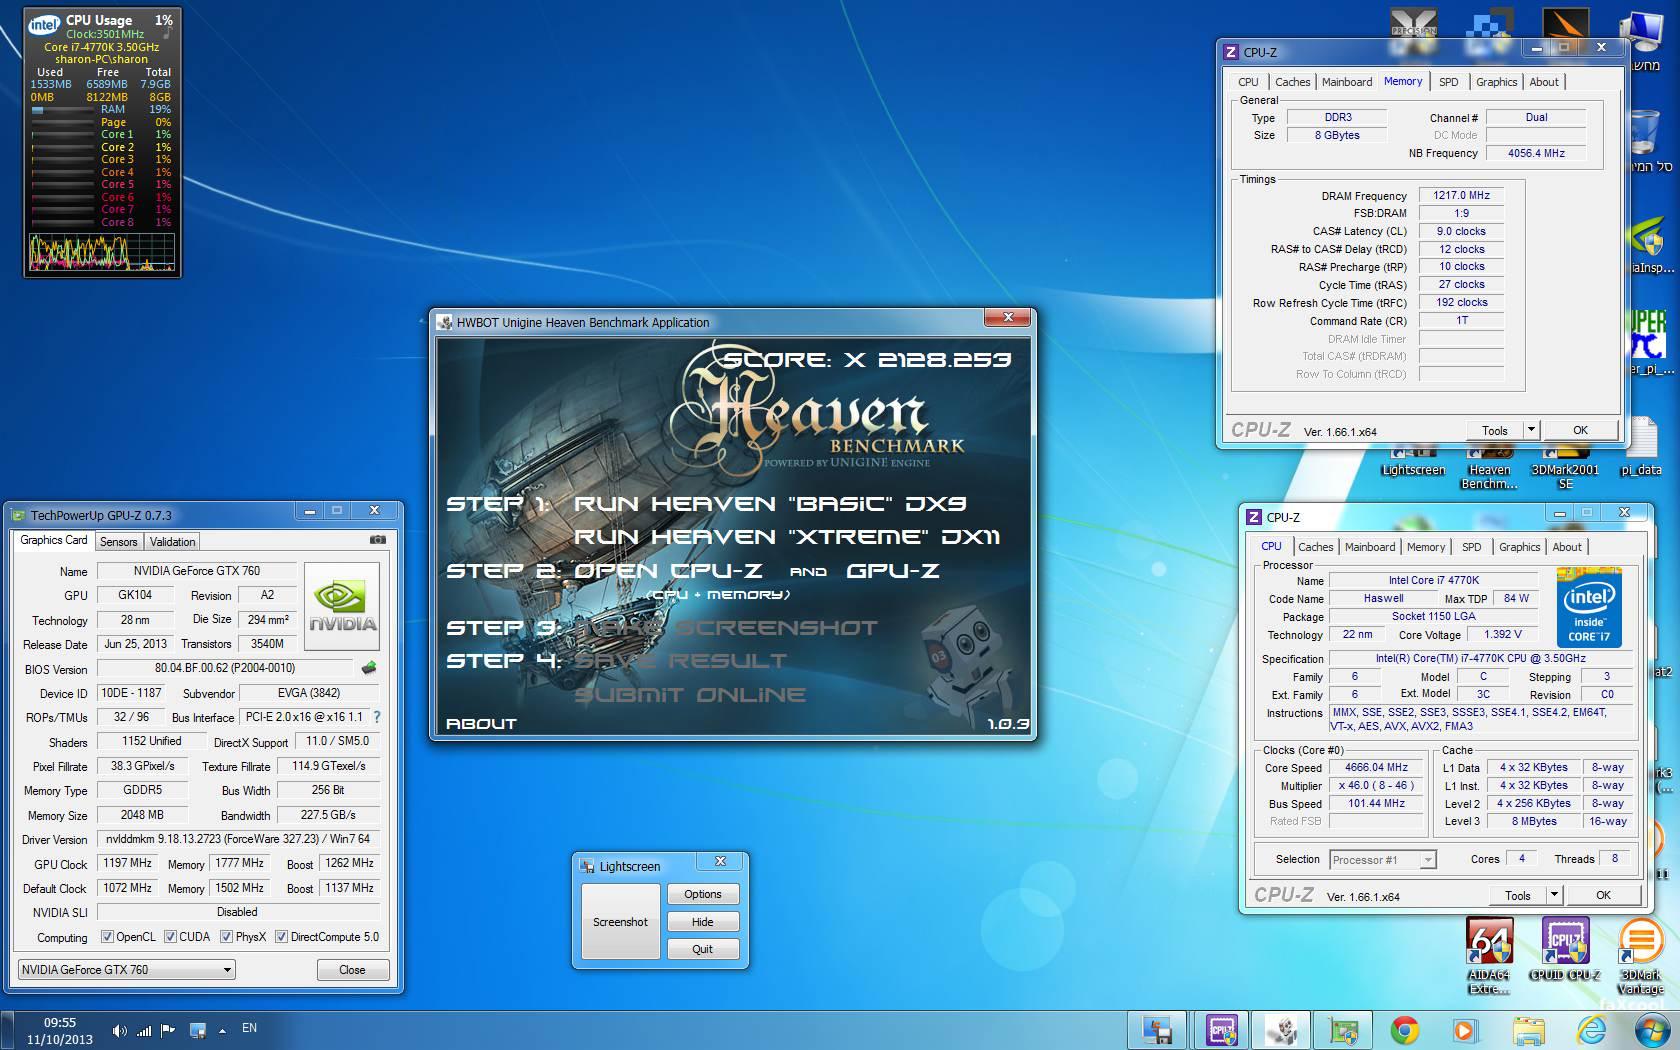
Task: Click the Lightscreen Hide button
Action: click(x=703, y=922)
